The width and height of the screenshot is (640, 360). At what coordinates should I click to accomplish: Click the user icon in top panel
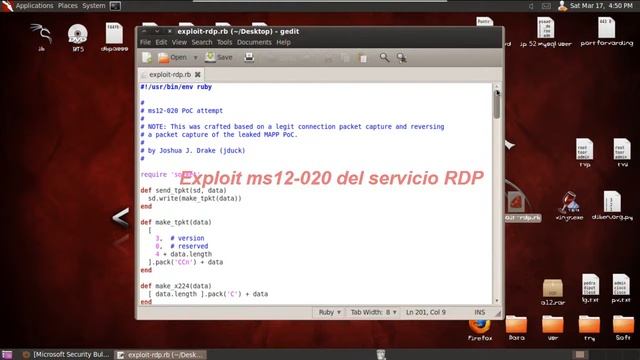pos(562,6)
